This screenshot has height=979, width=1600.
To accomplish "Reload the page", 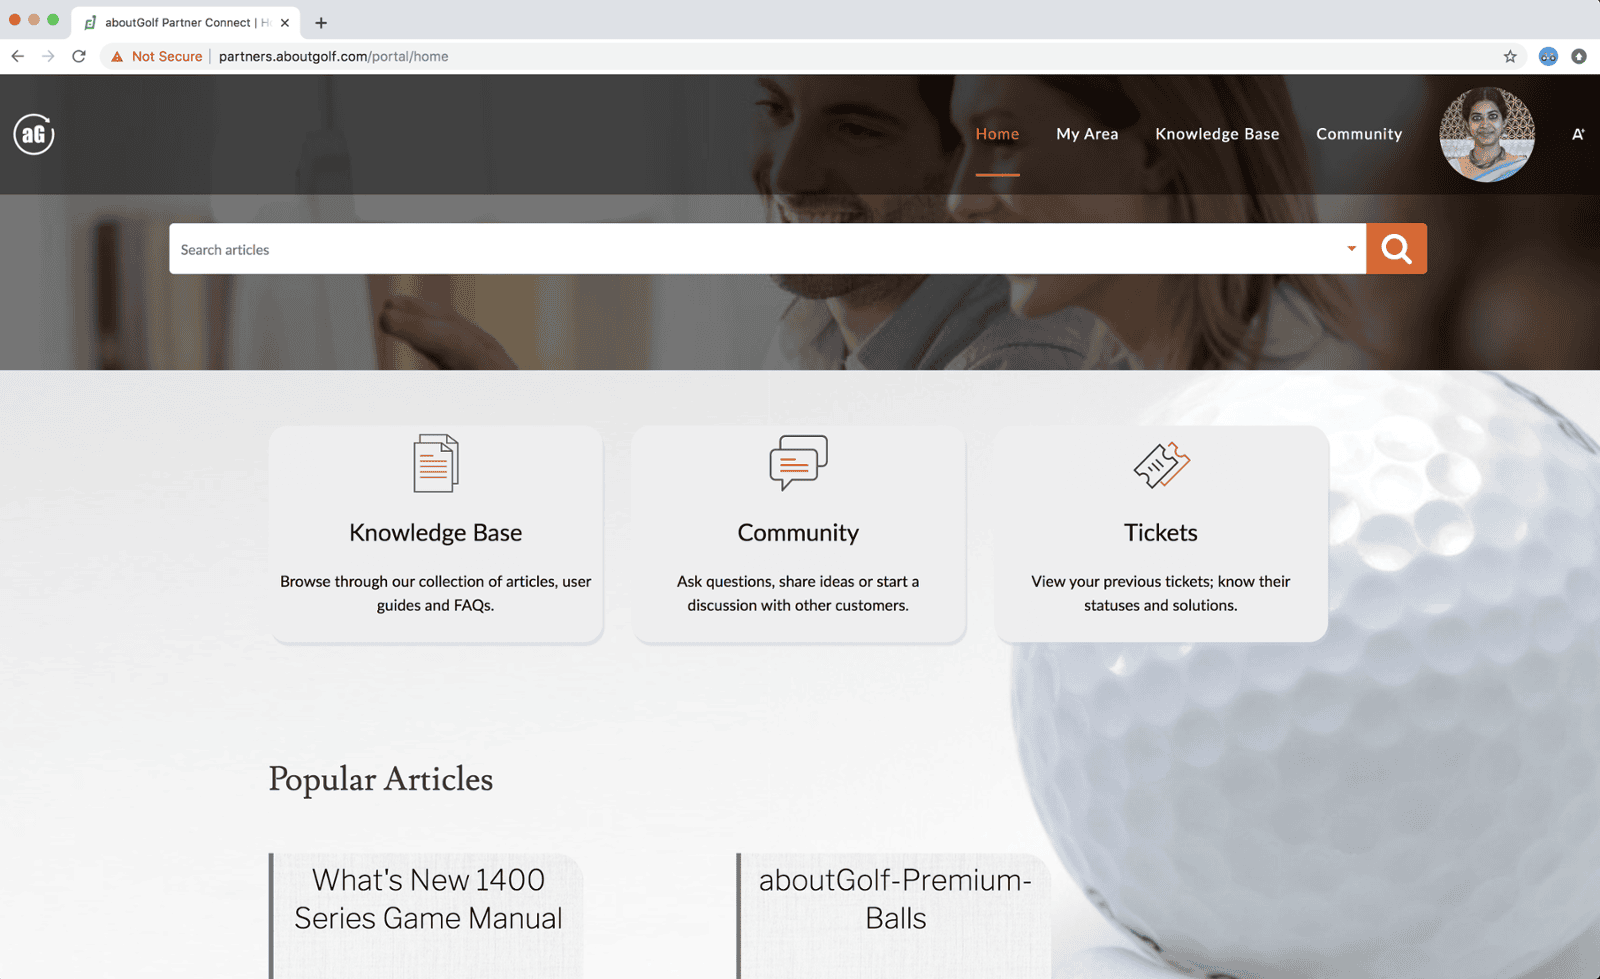I will [x=79, y=56].
